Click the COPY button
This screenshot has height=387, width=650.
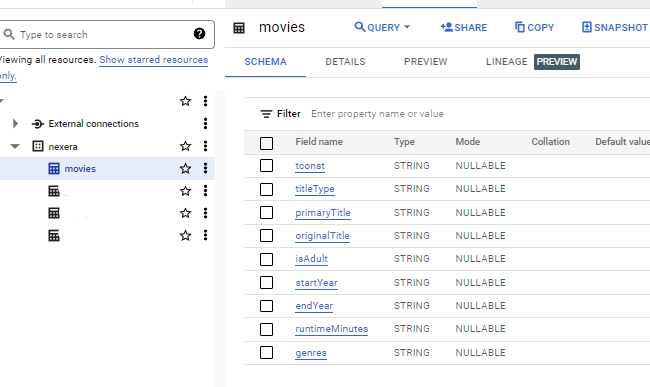(534, 27)
